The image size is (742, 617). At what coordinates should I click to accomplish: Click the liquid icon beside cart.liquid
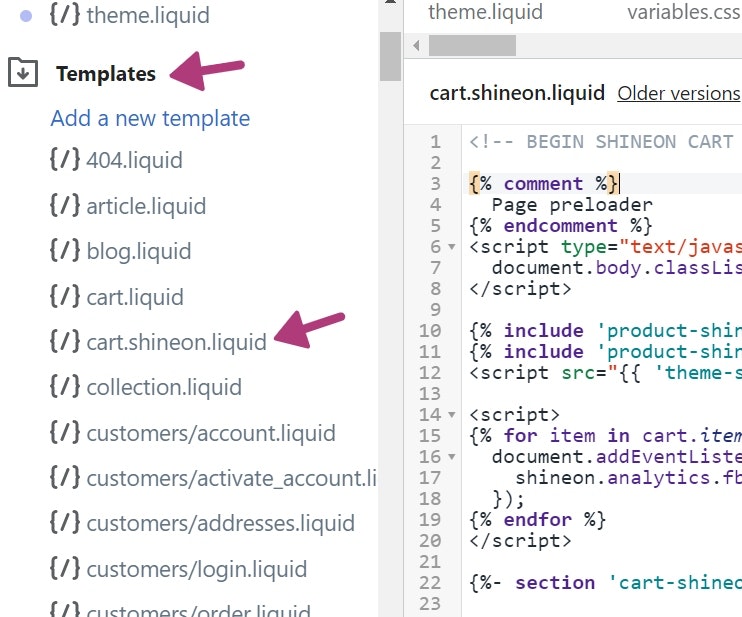click(64, 297)
